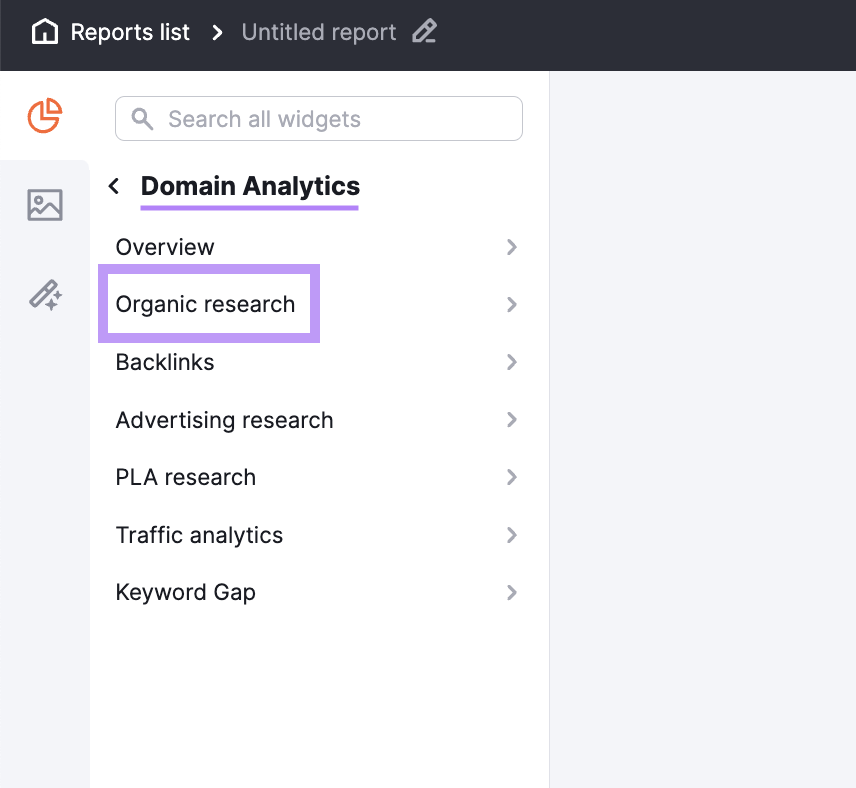The width and height of the screenshot is (856, 788).
Task: Click the breadcrumb arrow after Reports list
Action: point(217,31)
